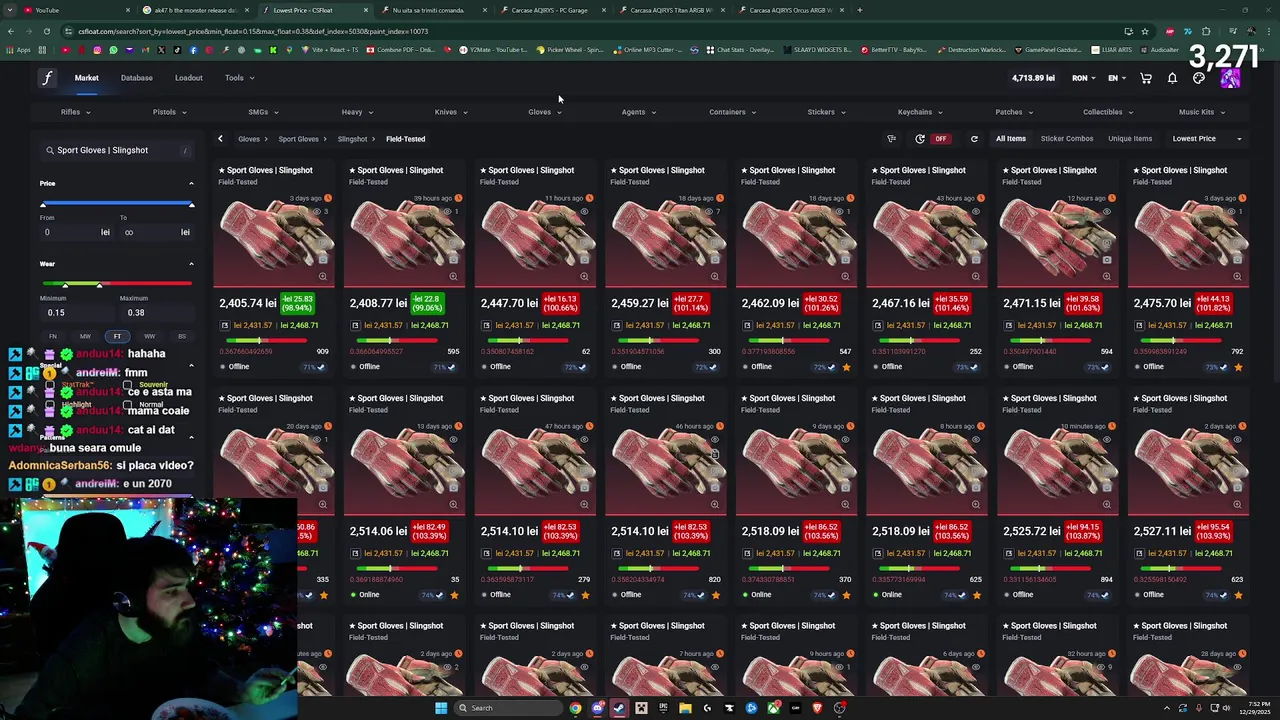The image size is (1280, 720).
Task: Open the shopping cart
Action: [1146, 78]
